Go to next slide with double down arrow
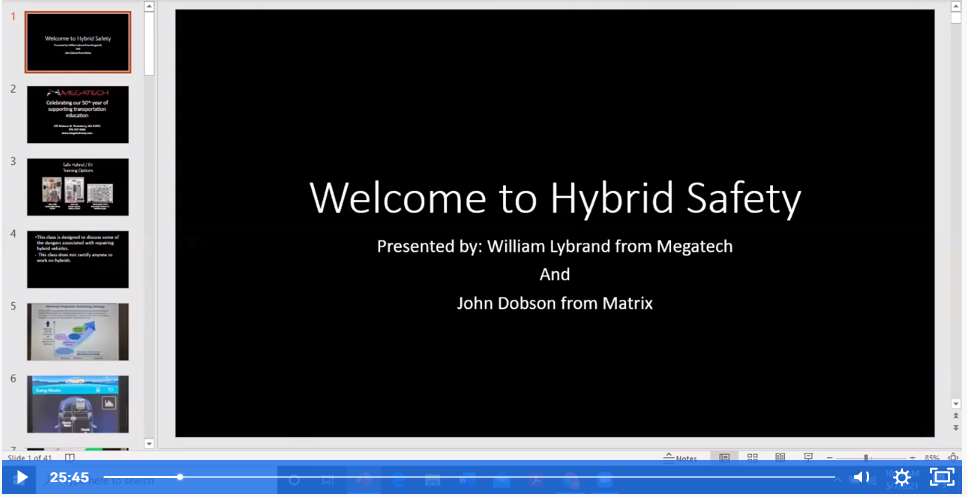 tap(956, 427)
